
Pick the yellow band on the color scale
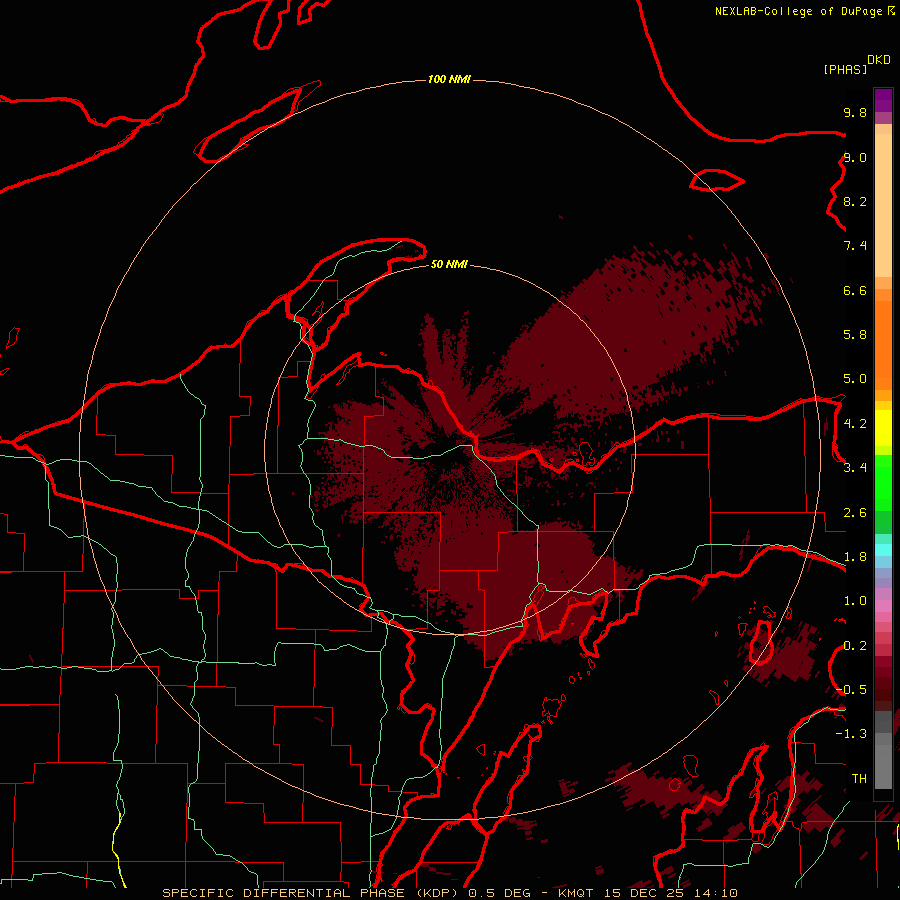coord(883,428)
